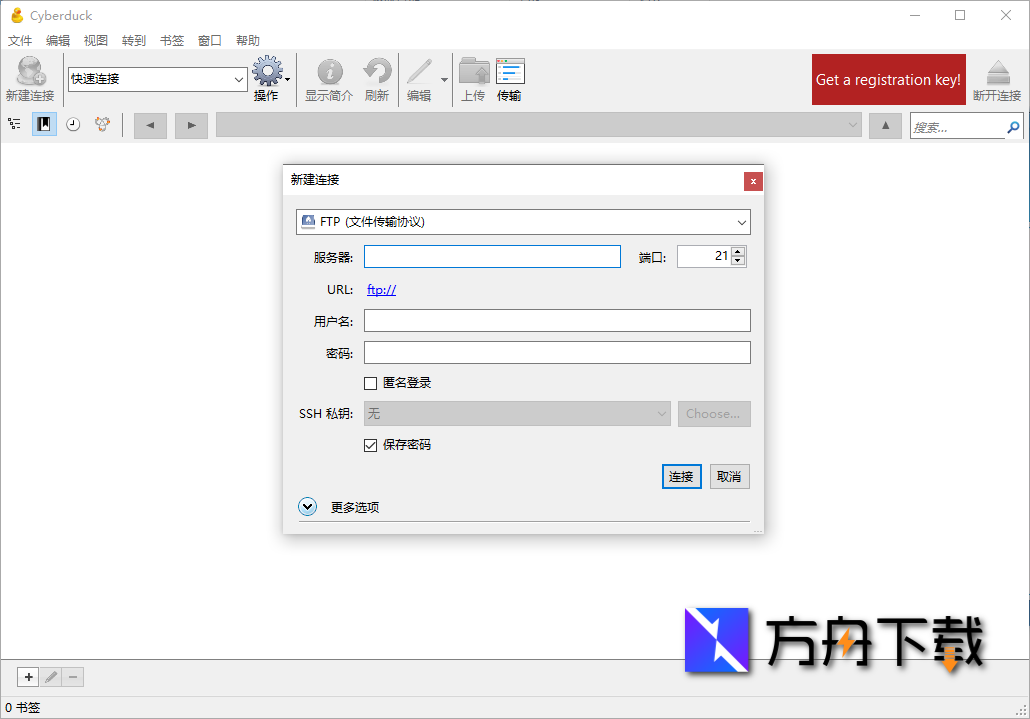Expand More Options (更多选项) section
The image size is (1030, 719).
tap(309, 507)
